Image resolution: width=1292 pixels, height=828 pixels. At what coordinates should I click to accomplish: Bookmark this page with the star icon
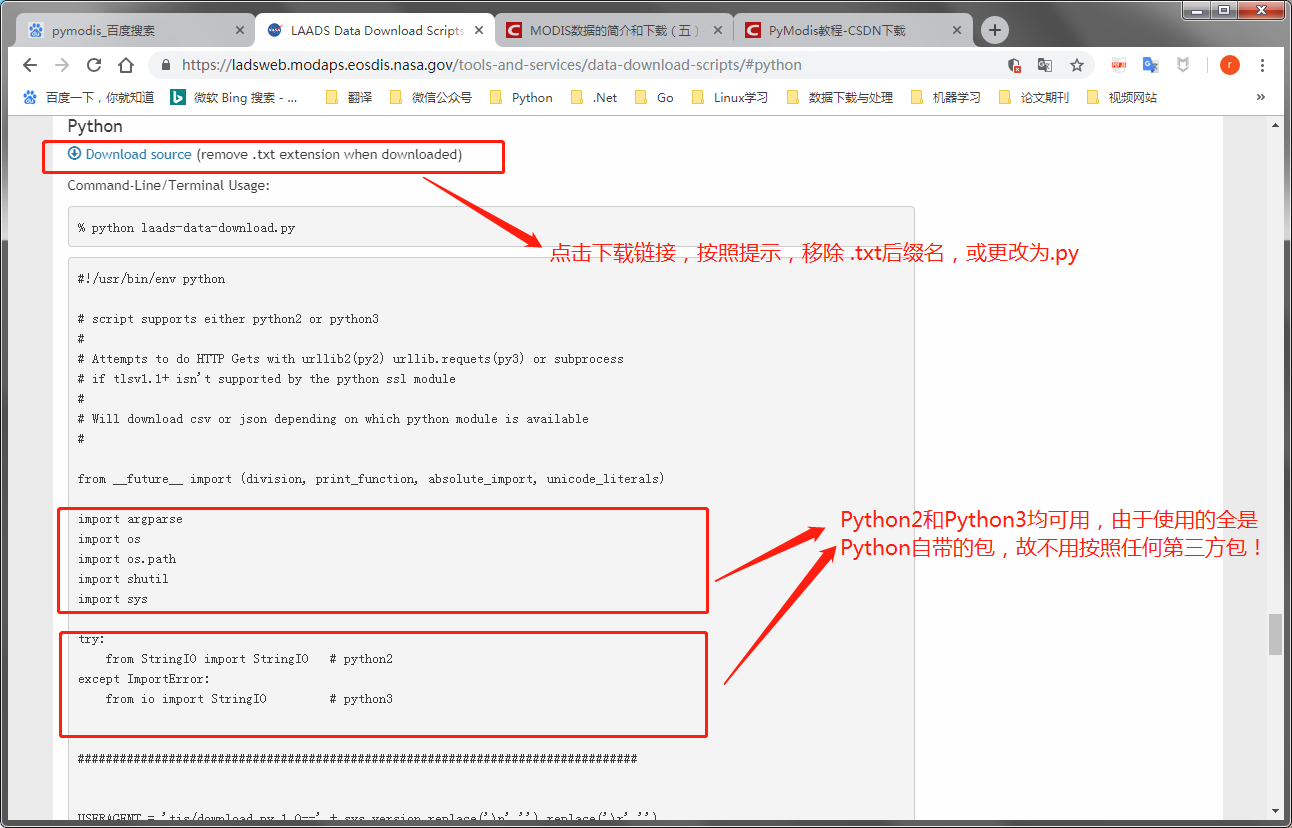(x=1076, y=64)
